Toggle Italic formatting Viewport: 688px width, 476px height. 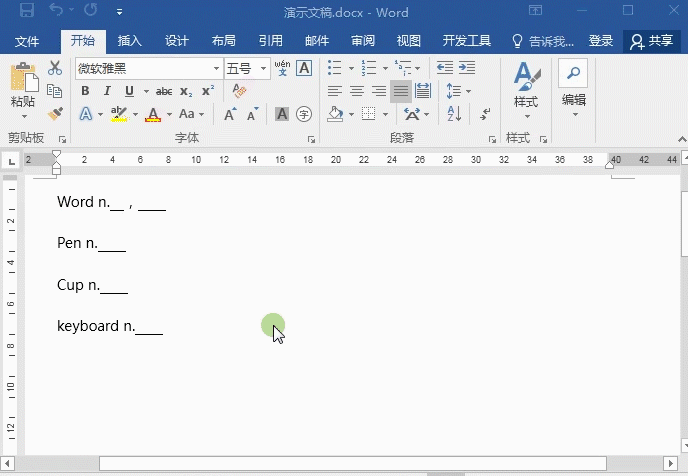pyautogui.click(x=104, y=91)
